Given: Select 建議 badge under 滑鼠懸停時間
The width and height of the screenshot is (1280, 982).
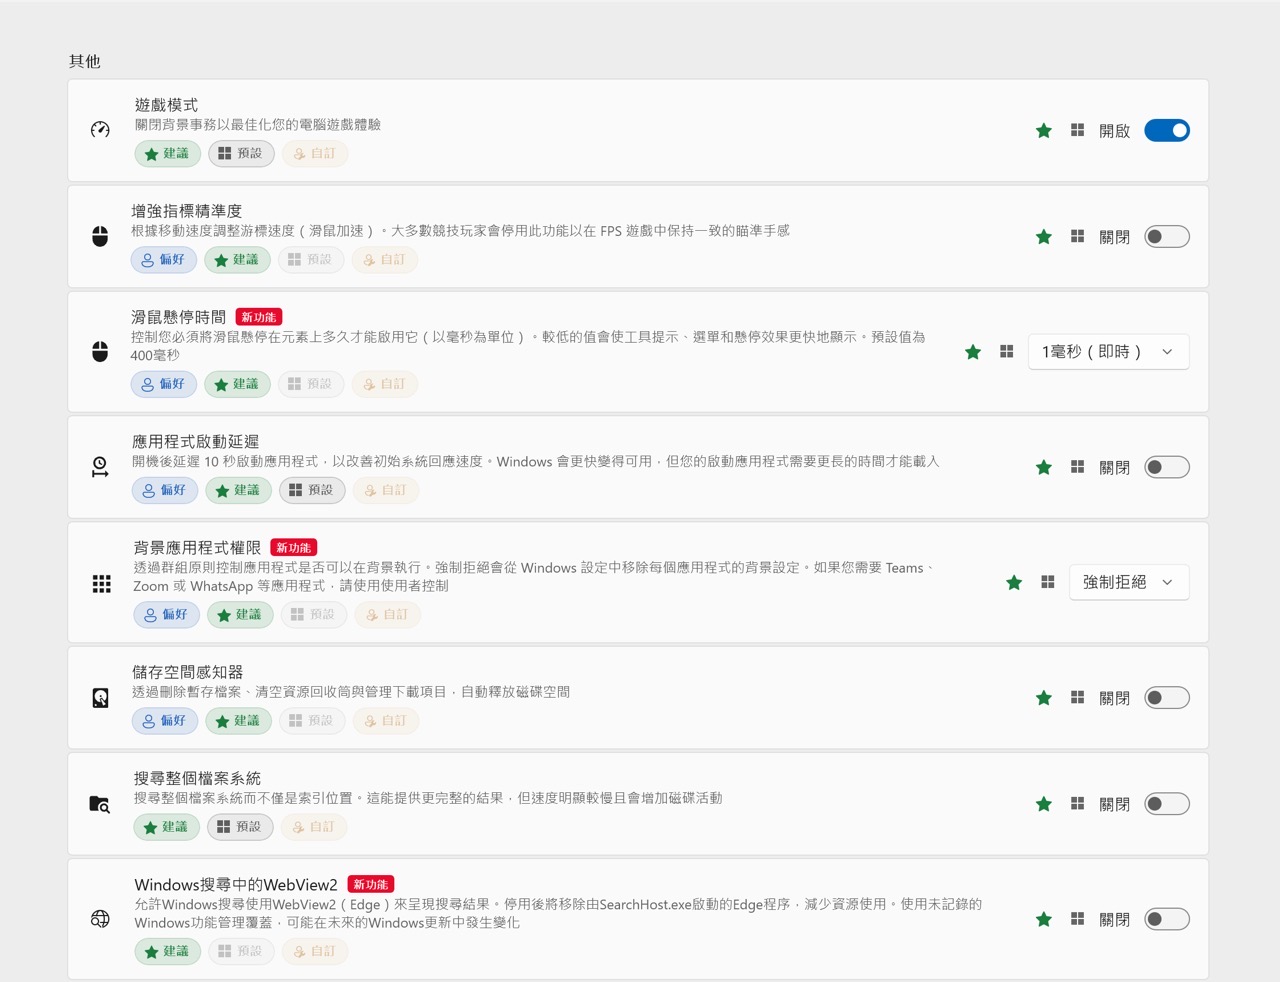Looking at the screenshot, I should [x=237, y=384].
